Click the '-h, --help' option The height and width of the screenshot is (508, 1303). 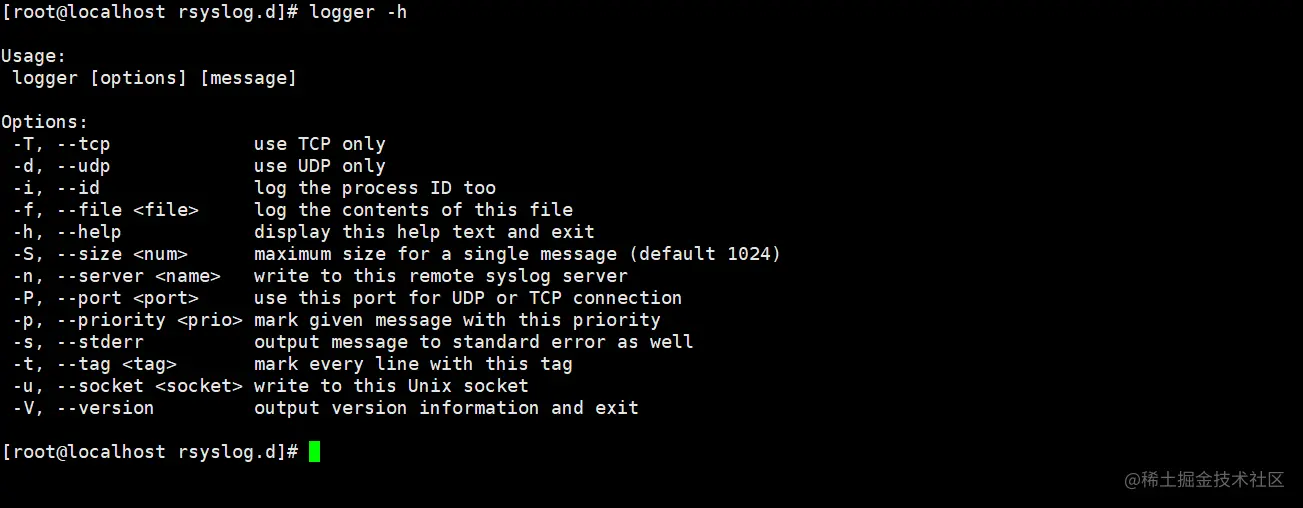[67, 232]
